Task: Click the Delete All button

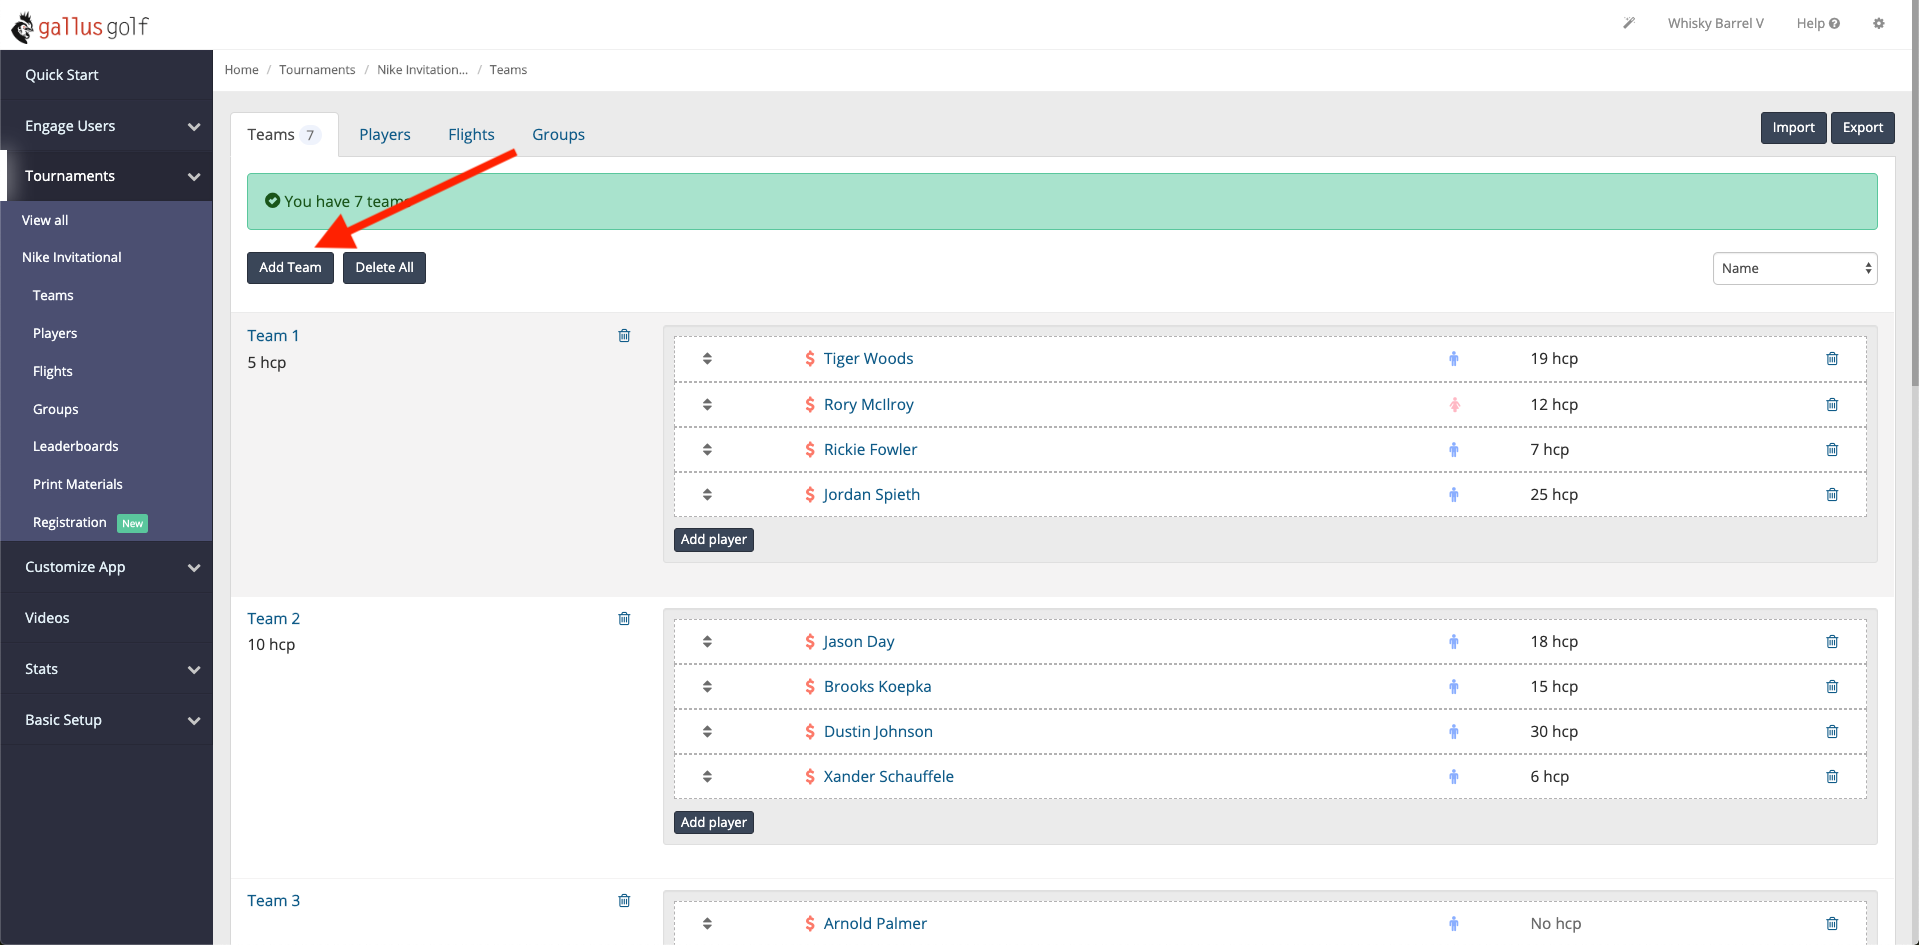Action: pyautogui.click(x=384, y=268)
